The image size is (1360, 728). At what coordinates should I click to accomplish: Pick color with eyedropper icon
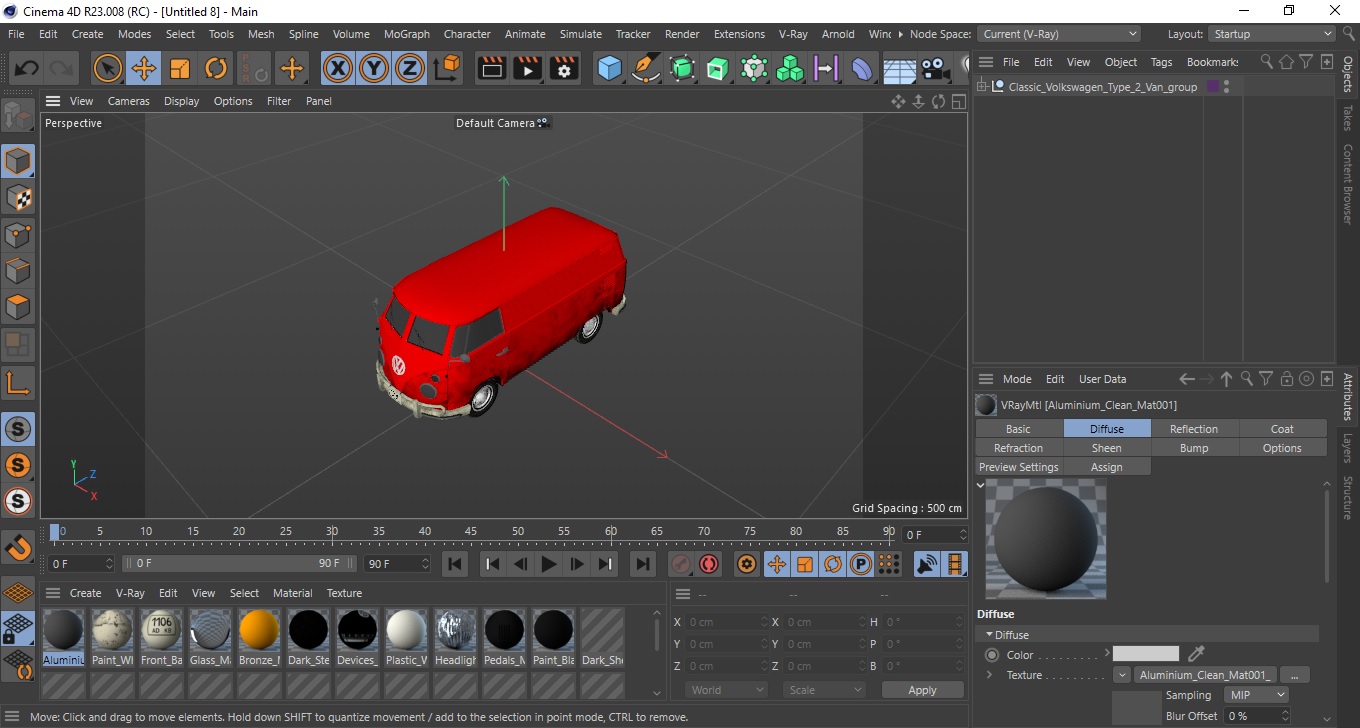1196,654
